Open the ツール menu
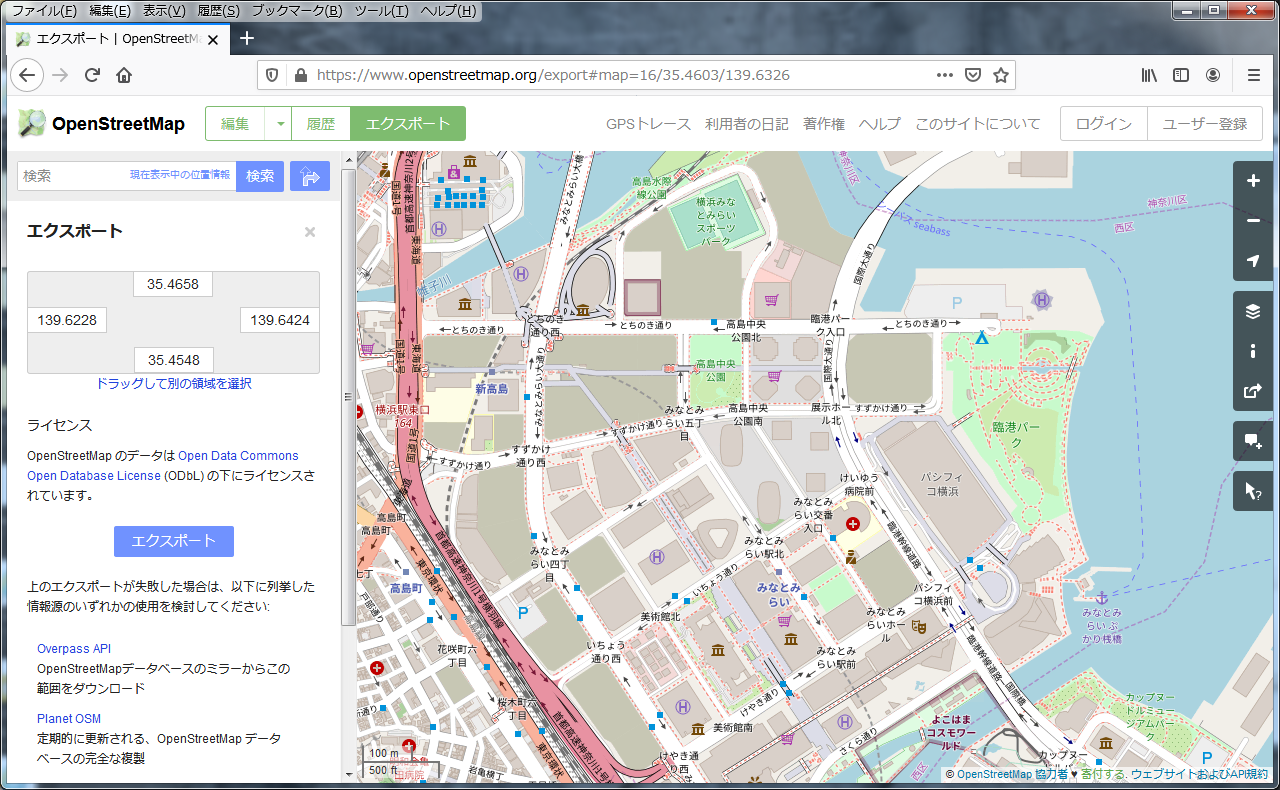Image resolution: width=1280 pixels, height=790 pixels. [381, 11]
